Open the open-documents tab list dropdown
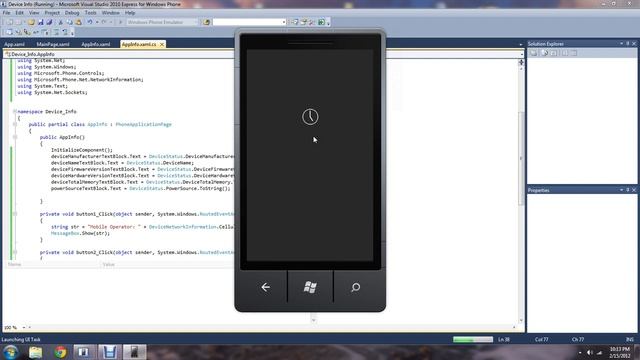 [520, 44]
